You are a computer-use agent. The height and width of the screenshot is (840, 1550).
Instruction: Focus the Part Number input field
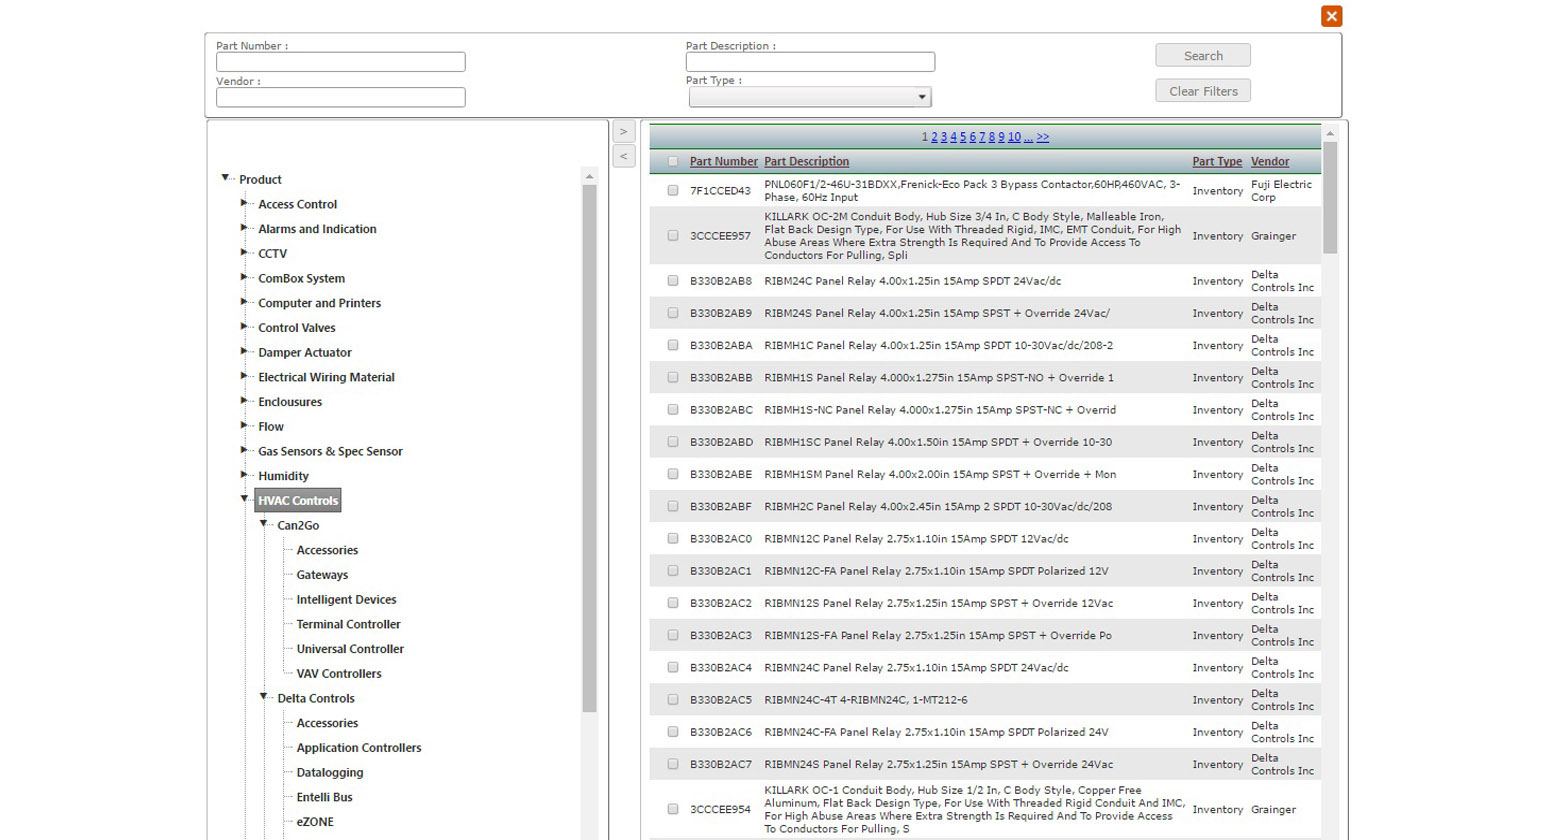click(341, 62)
